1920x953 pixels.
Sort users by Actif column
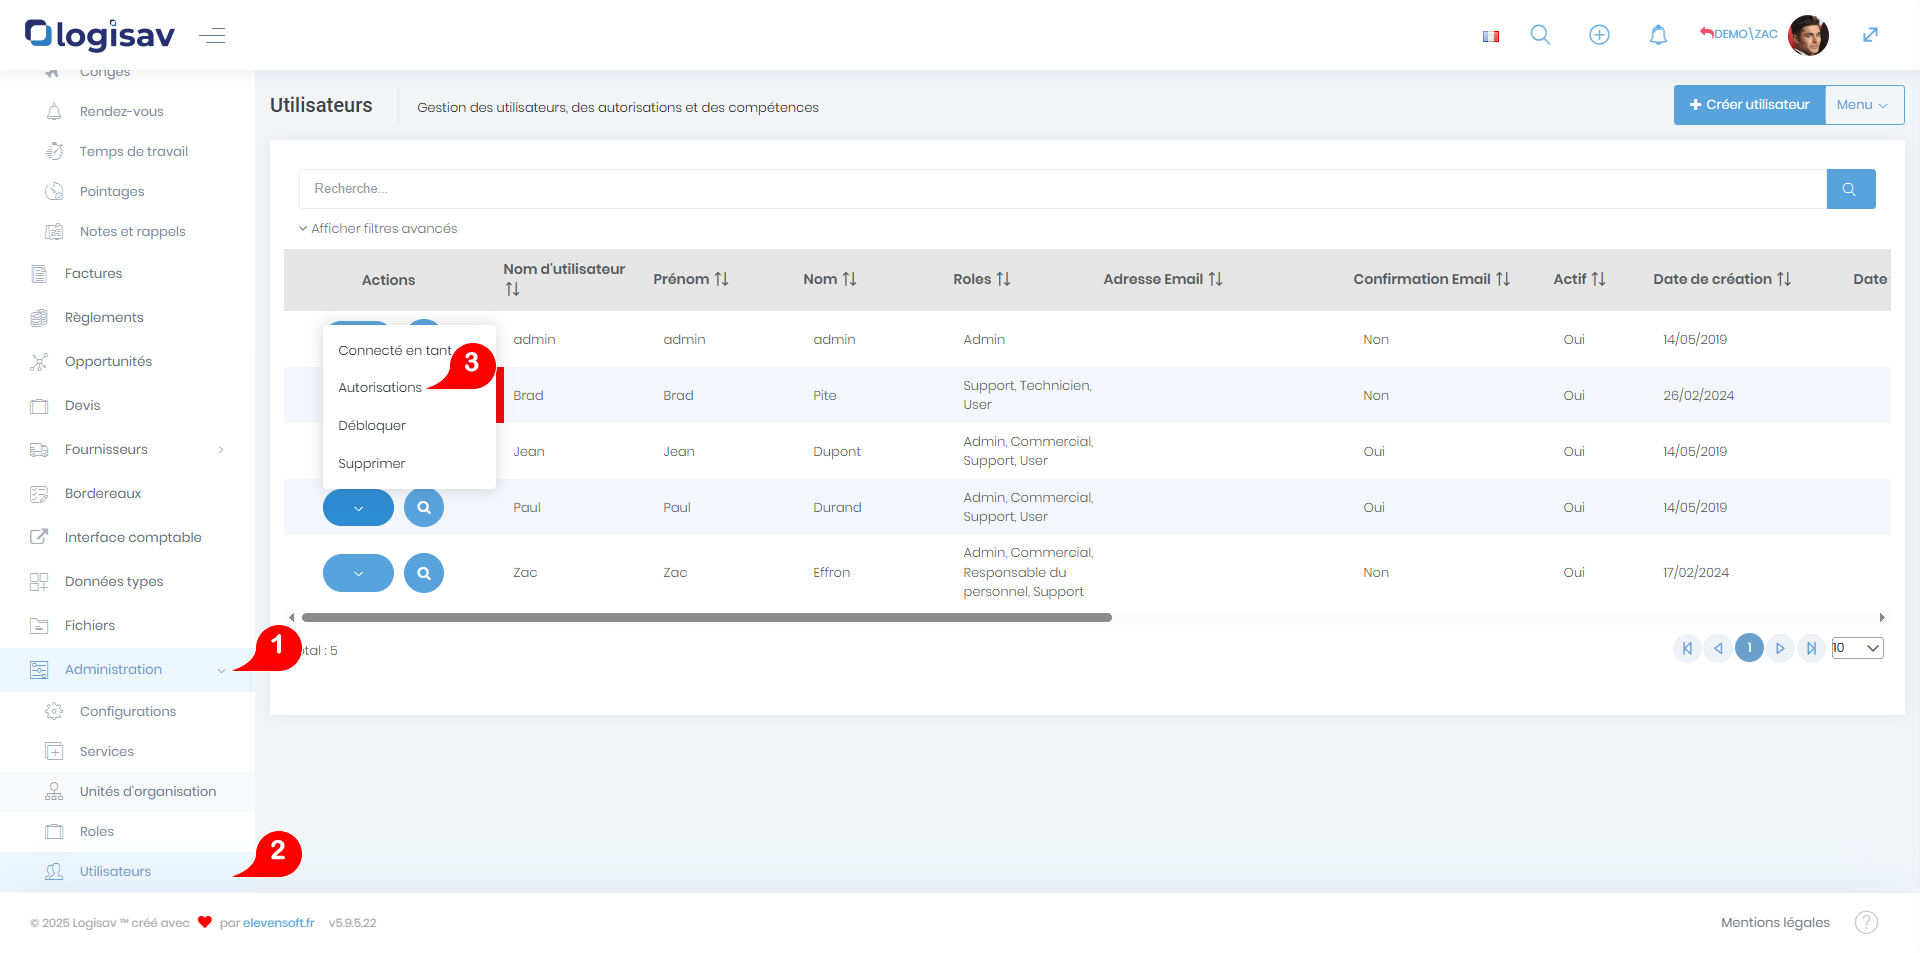tap(1579, 279)
